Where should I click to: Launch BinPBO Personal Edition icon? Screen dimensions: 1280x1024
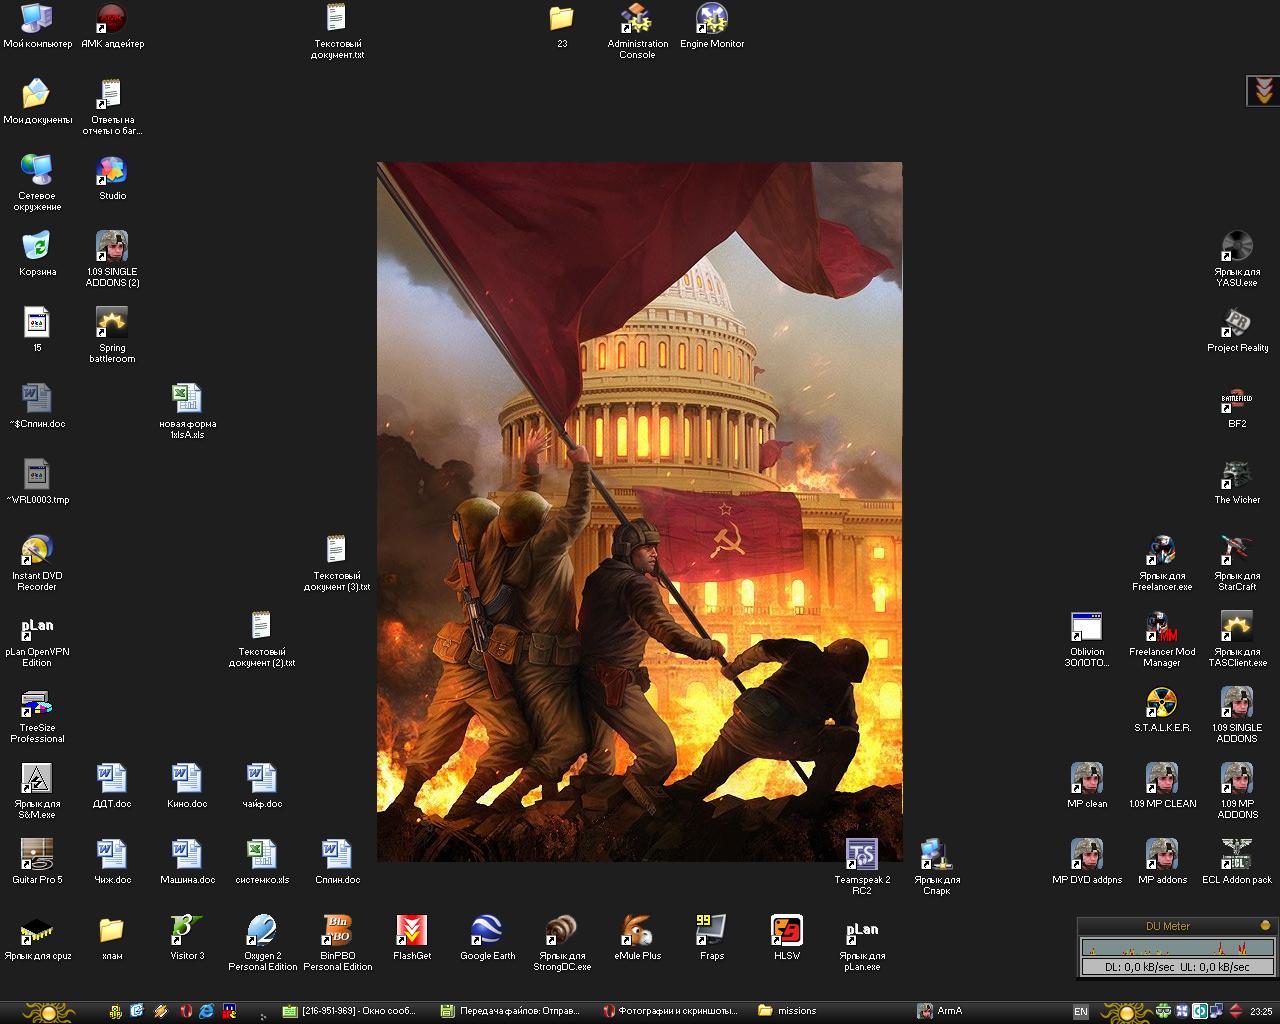(337, 944)
